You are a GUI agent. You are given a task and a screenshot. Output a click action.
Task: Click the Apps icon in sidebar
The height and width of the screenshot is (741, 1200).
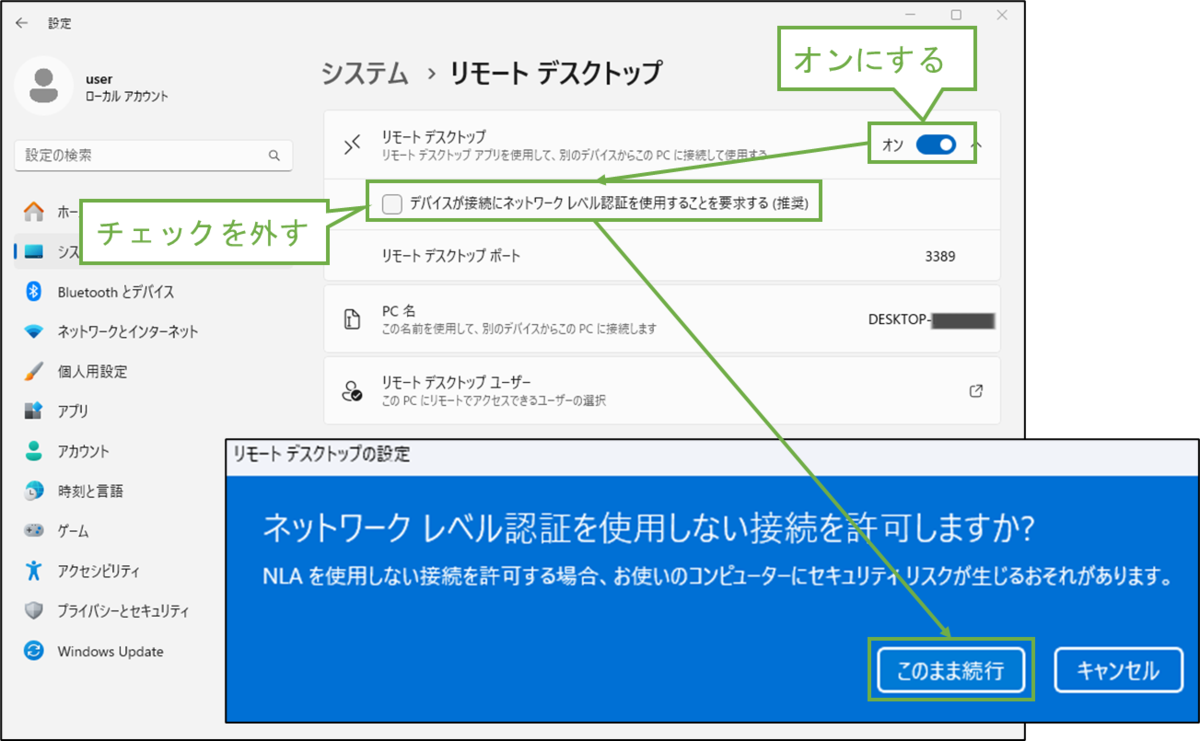(34, 411)
